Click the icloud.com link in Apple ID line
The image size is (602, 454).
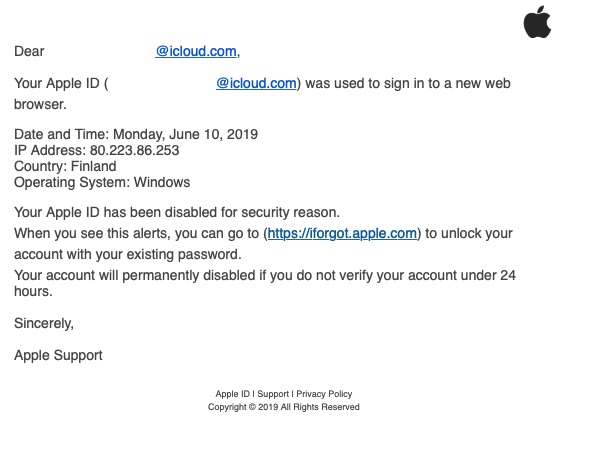pyautogui.click(x=256, y=84)
